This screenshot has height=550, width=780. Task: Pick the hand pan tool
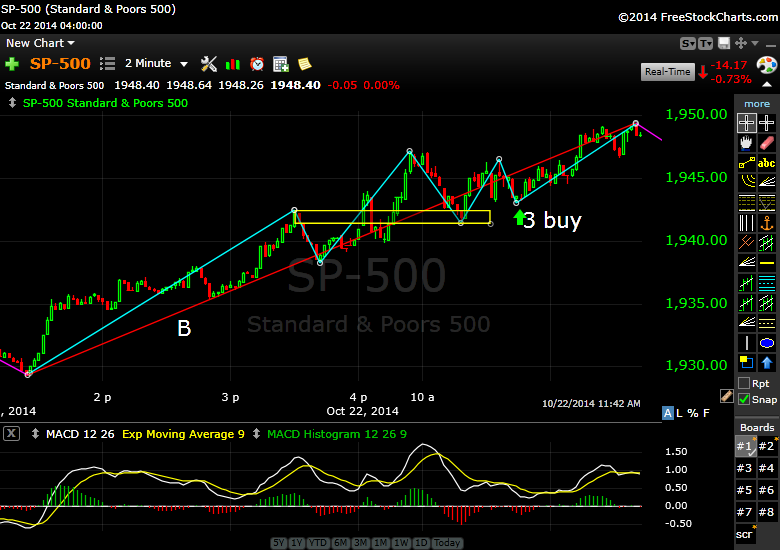tap(746, 143)
